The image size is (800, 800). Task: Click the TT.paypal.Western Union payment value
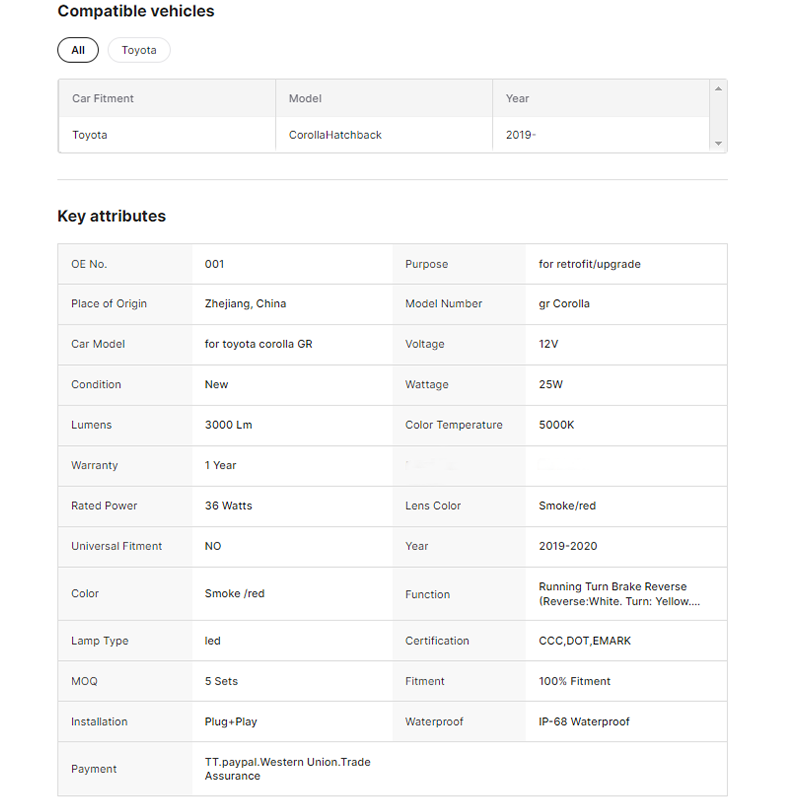click(287, 769)
